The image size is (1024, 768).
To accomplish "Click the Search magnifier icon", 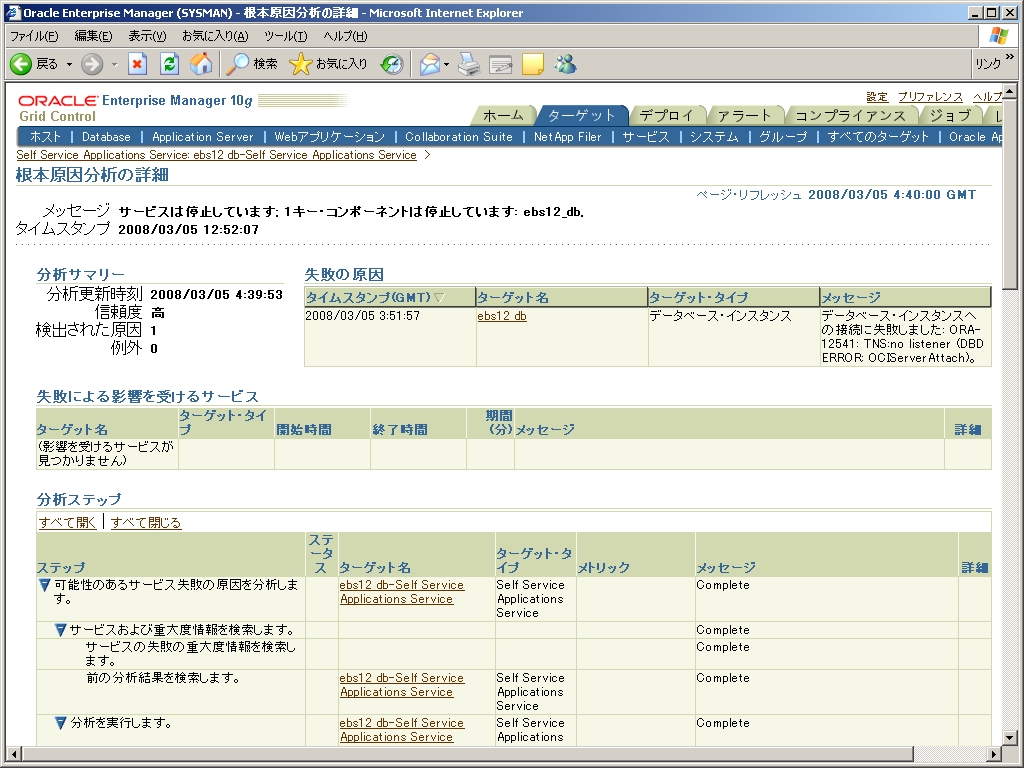I will click(237, 64).
